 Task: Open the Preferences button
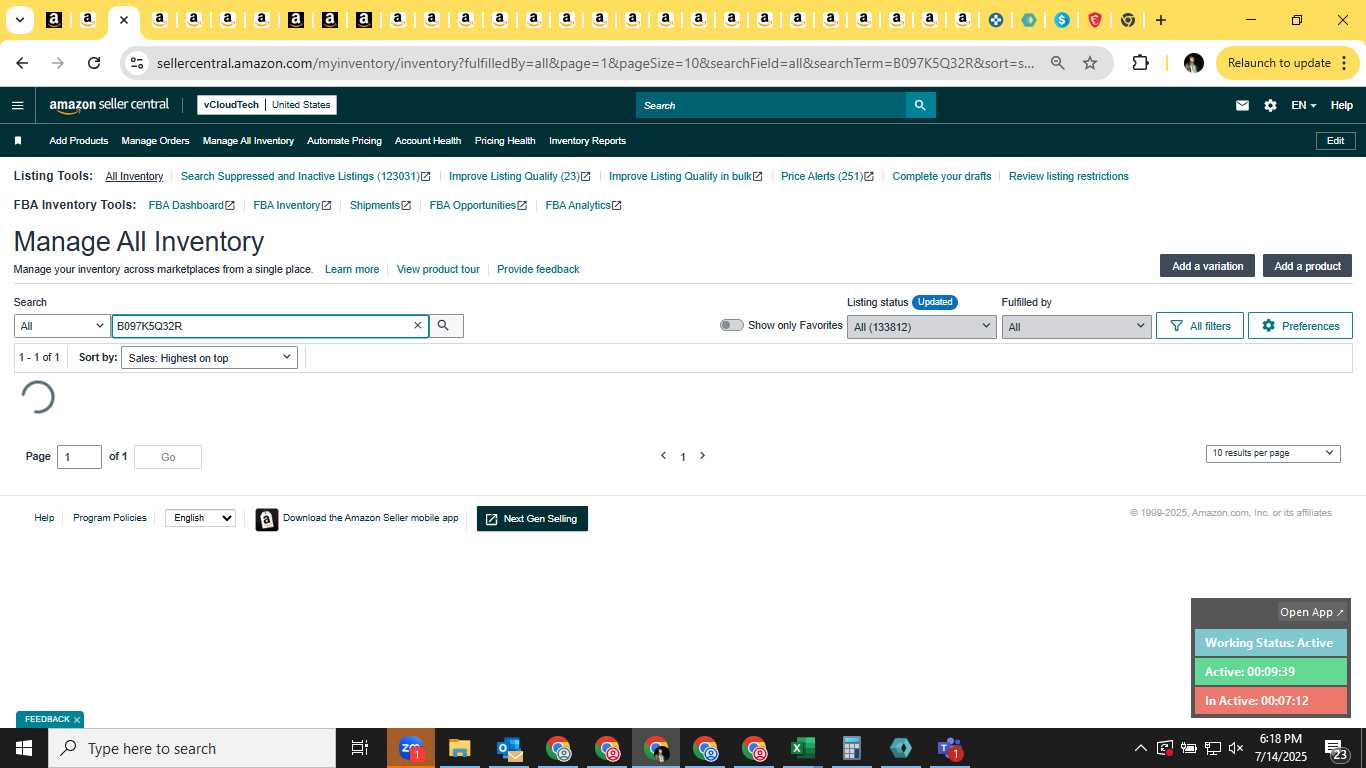(x=1300, y=326)
